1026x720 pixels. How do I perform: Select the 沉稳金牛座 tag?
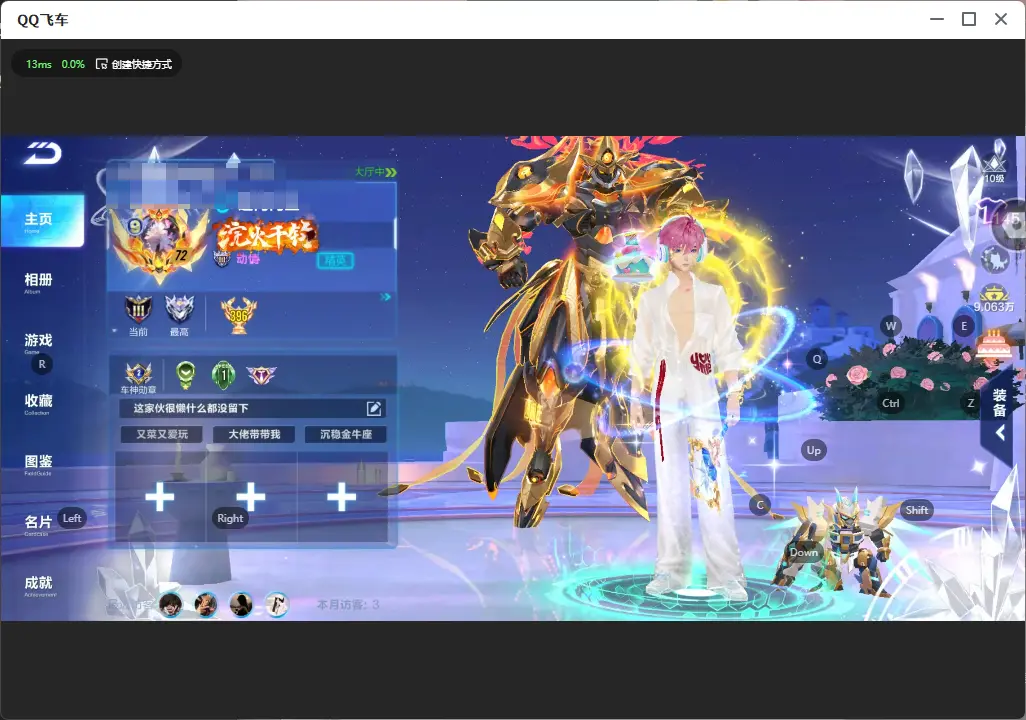pos(345,435)
